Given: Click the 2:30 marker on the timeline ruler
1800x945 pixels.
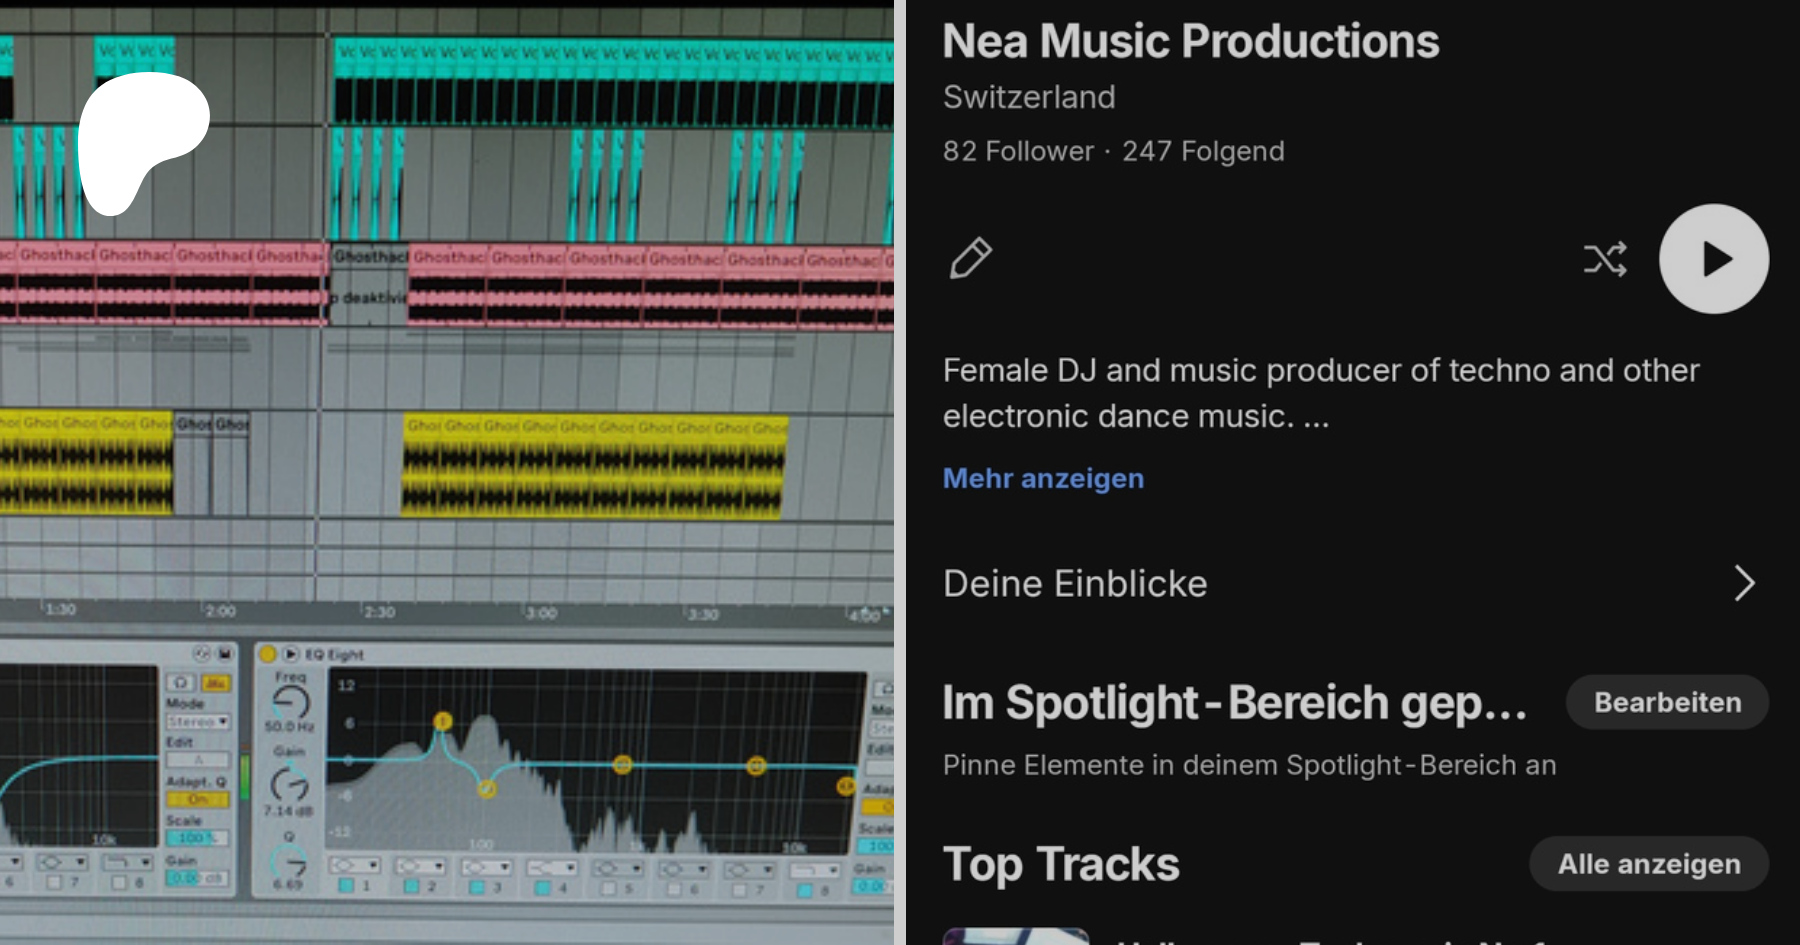Looking at the screenshot, I should tap(379, 612).
